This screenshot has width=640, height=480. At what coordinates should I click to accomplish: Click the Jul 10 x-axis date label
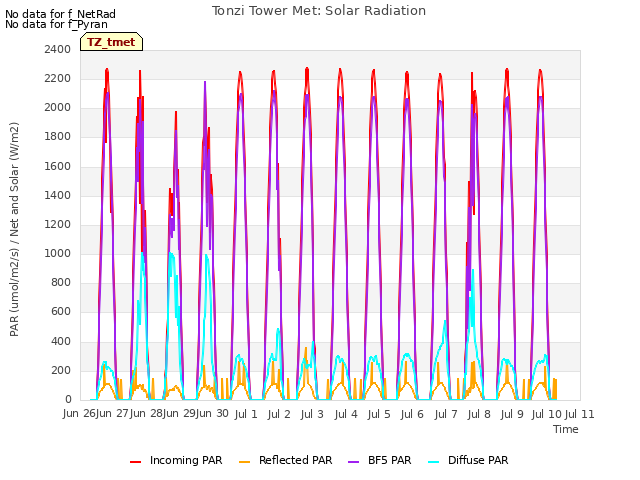547,414
